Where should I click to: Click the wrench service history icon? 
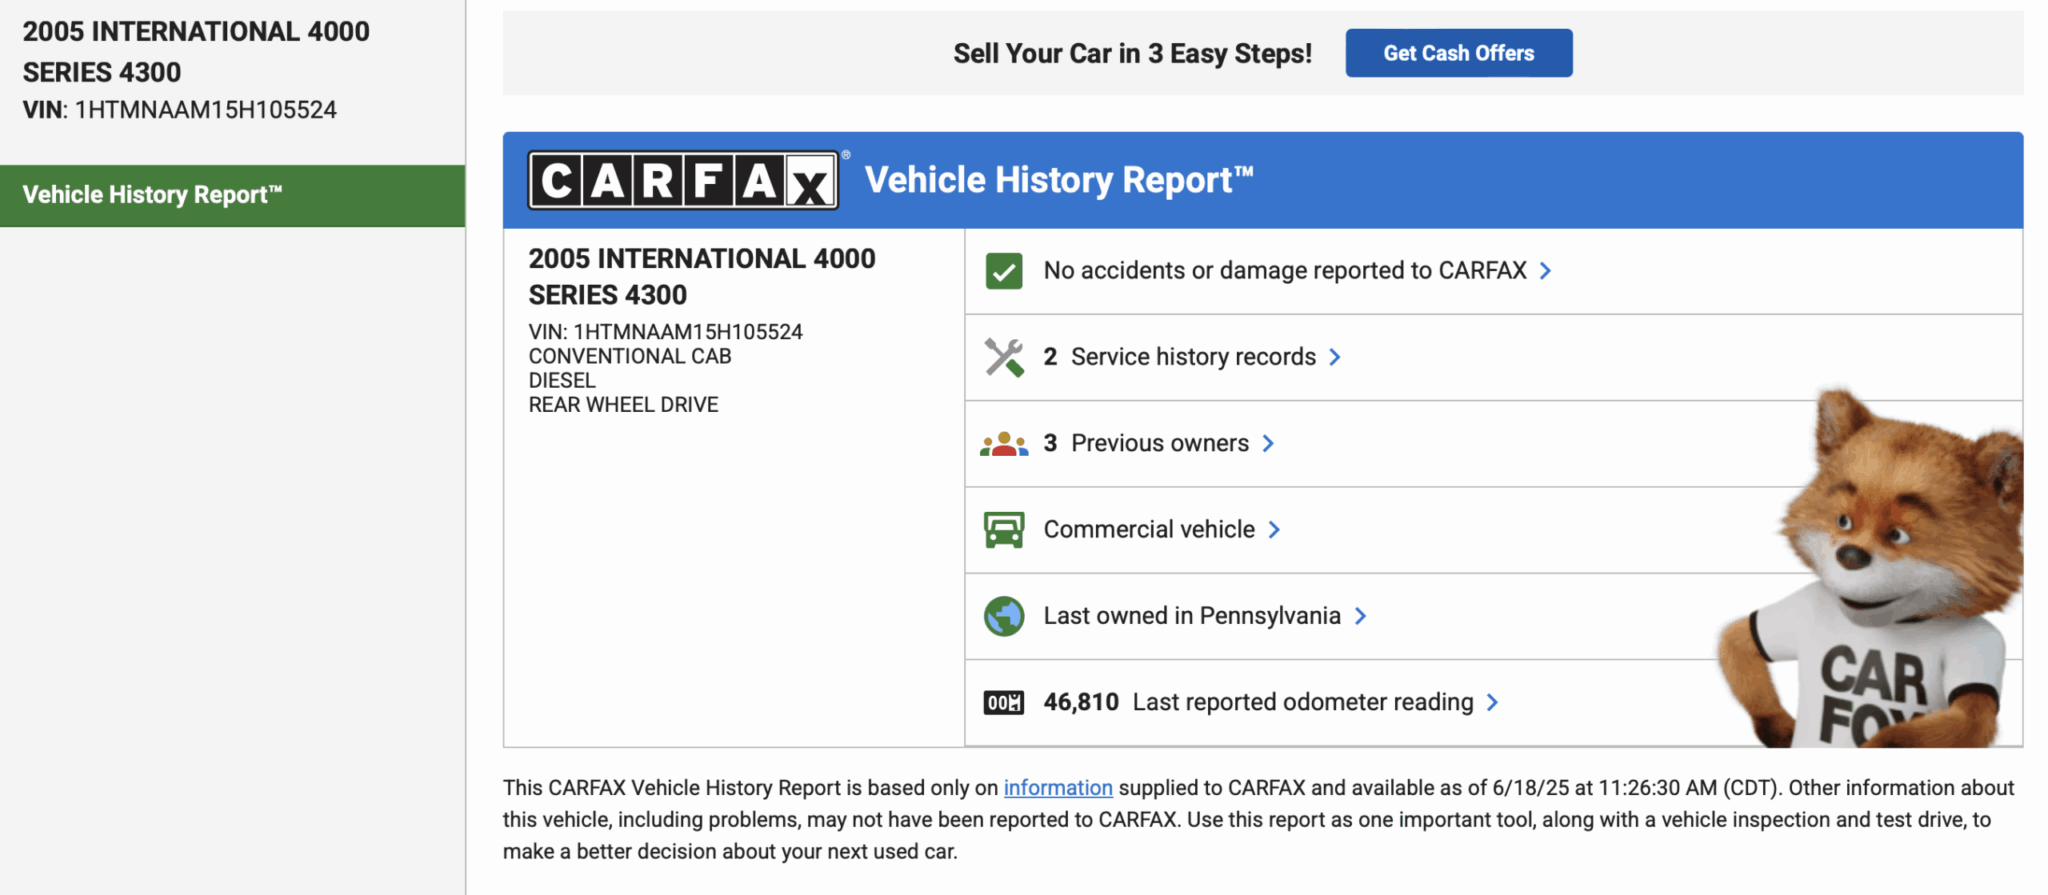1004,357
